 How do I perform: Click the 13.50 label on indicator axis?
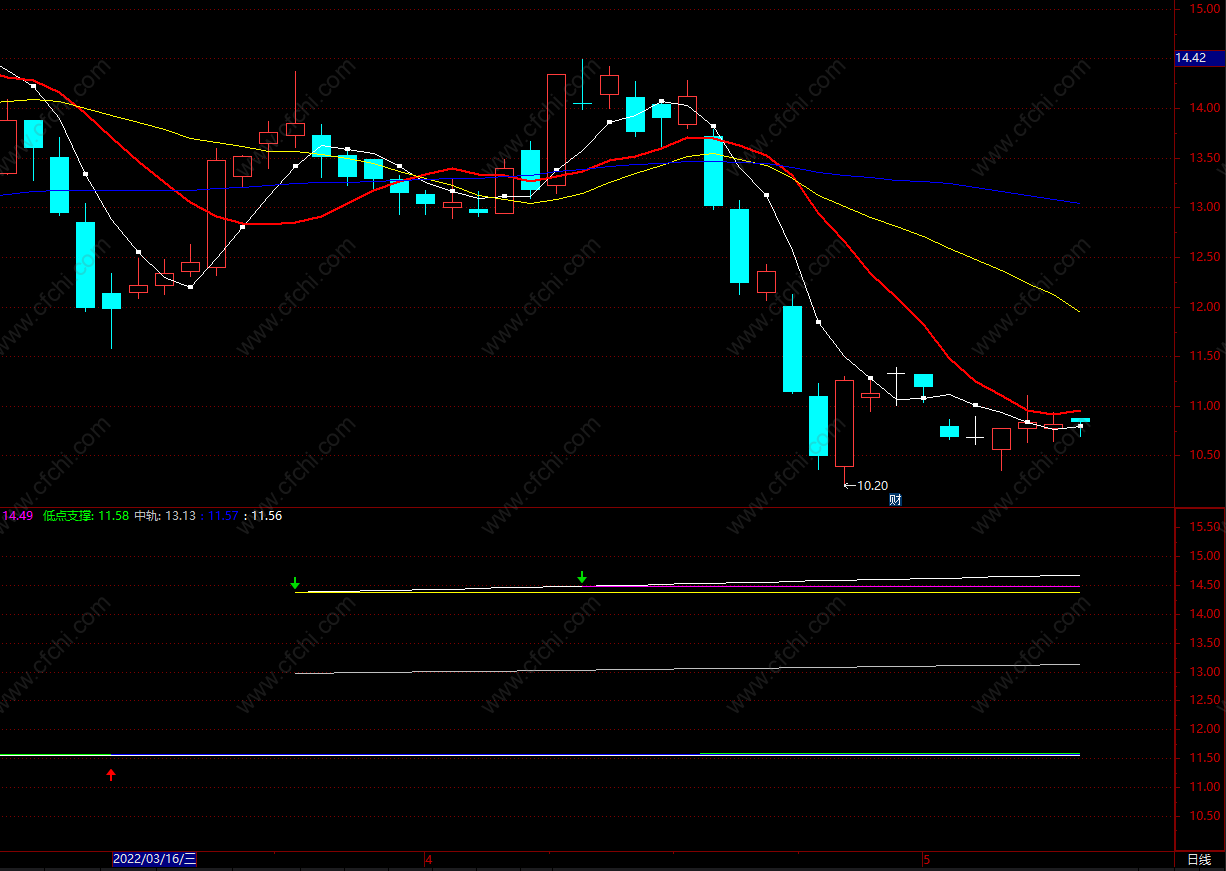click(1204, 643)
